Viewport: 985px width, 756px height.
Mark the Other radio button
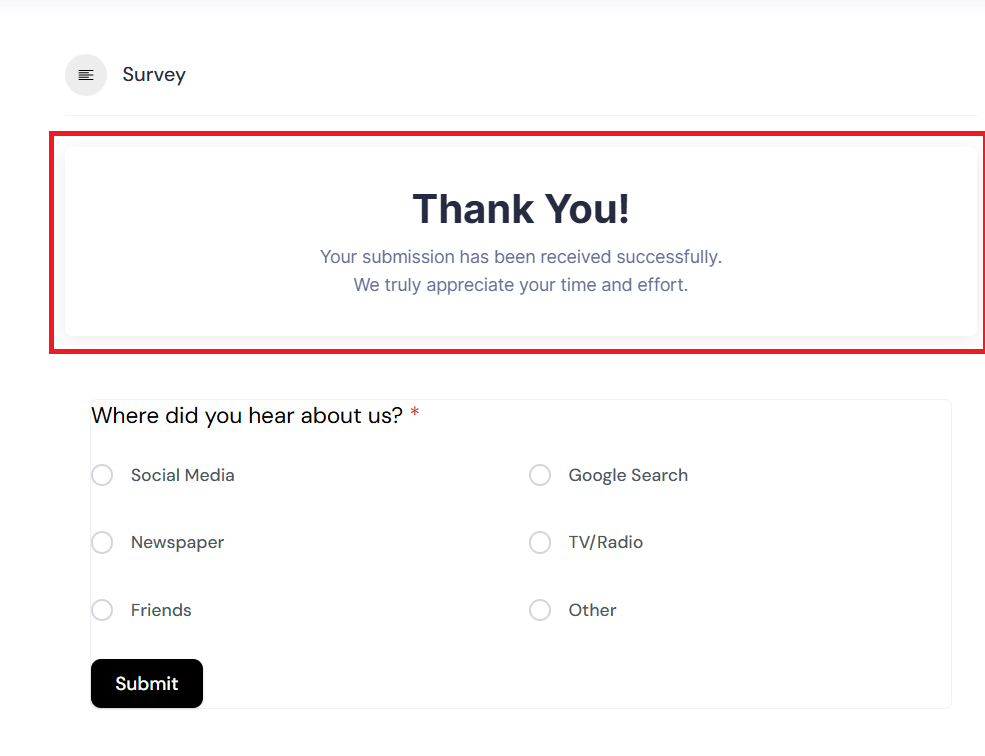(540, 610)
